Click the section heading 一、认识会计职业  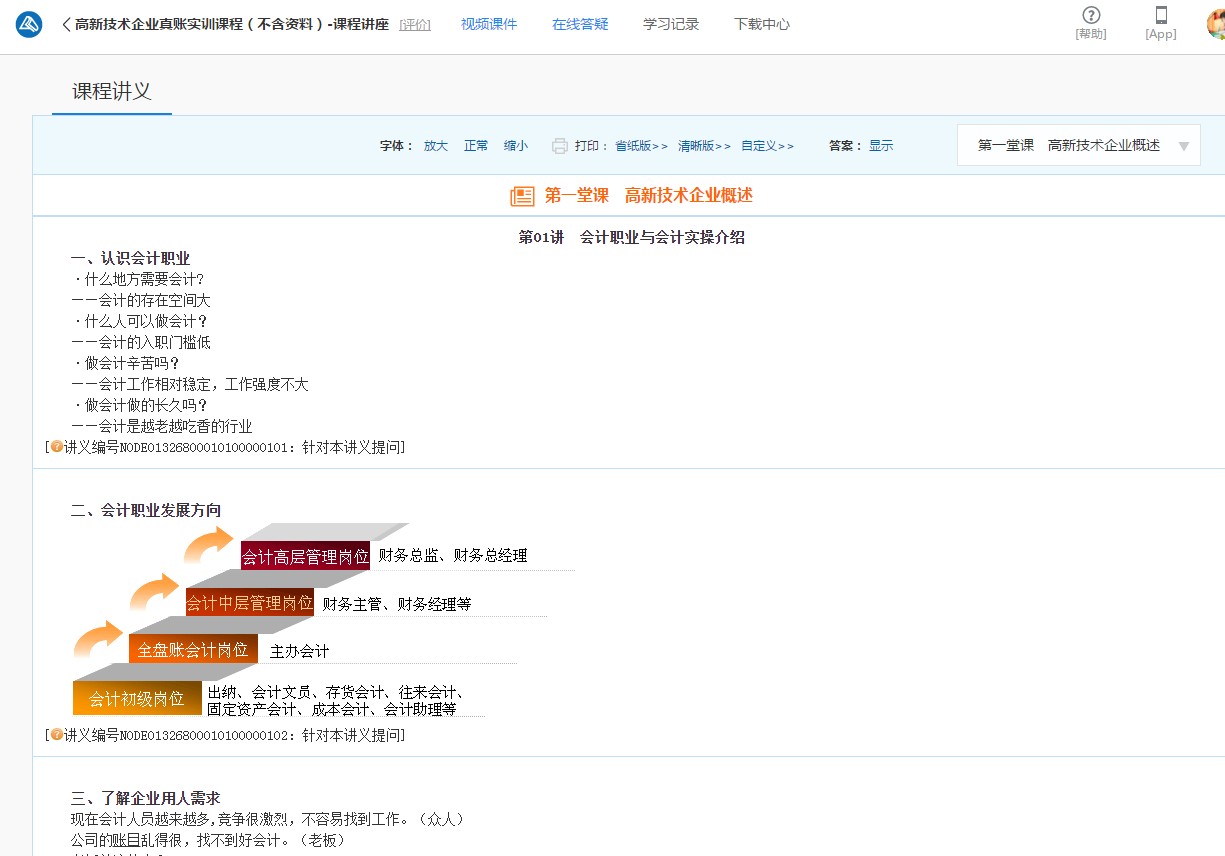(130, 259)
